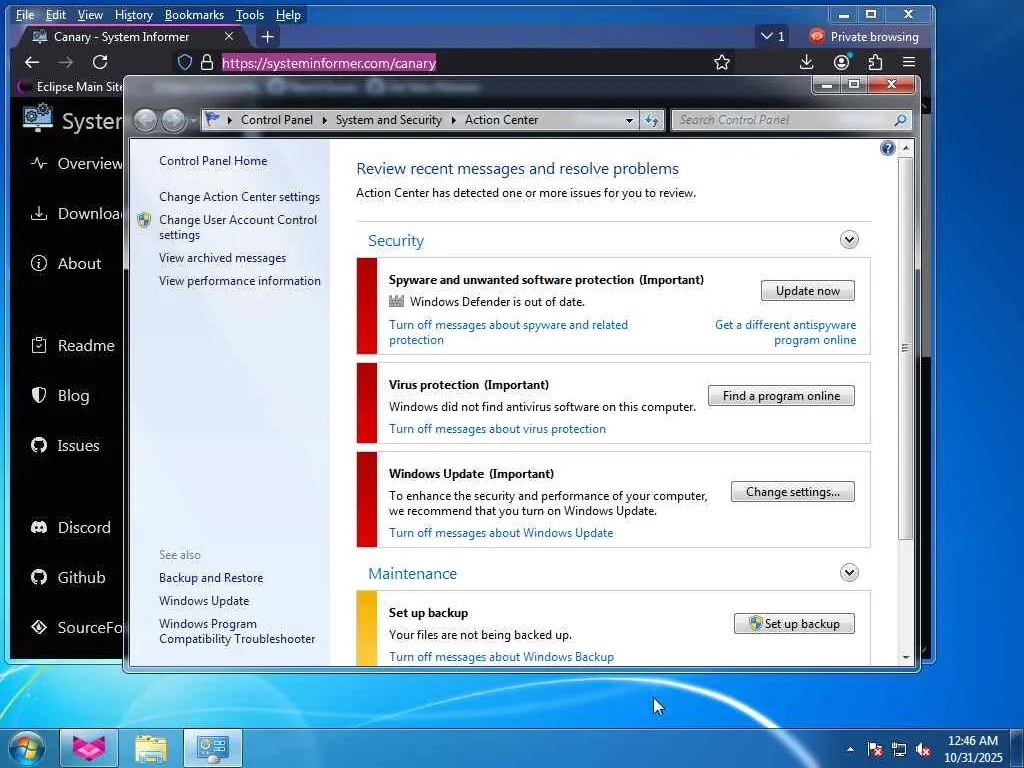The width and height of the screenshot is (1024, 768).
Task: Open recent pages dropdown beside navigation buttons
Action: (x=193, y=121)
